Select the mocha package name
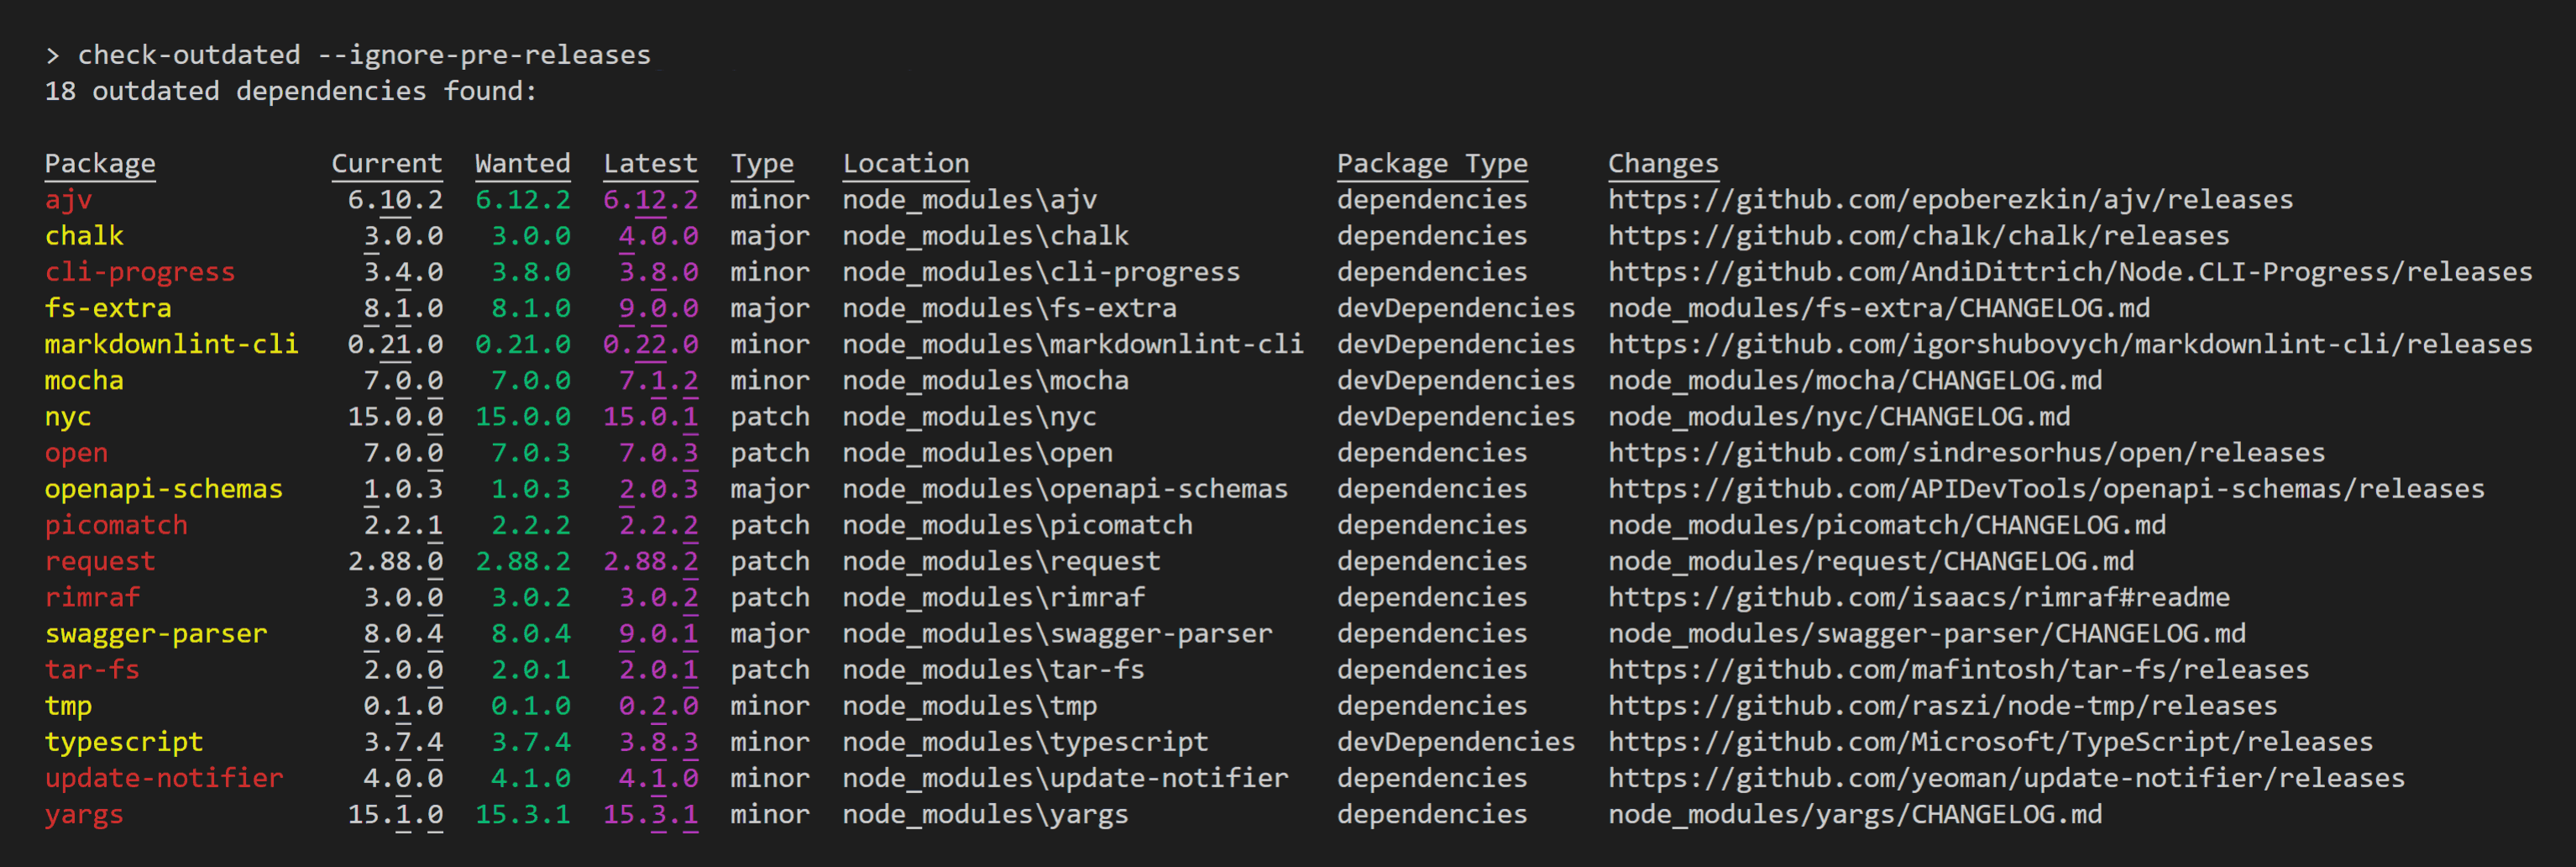 pyautogui.click(x=84, y=381)
